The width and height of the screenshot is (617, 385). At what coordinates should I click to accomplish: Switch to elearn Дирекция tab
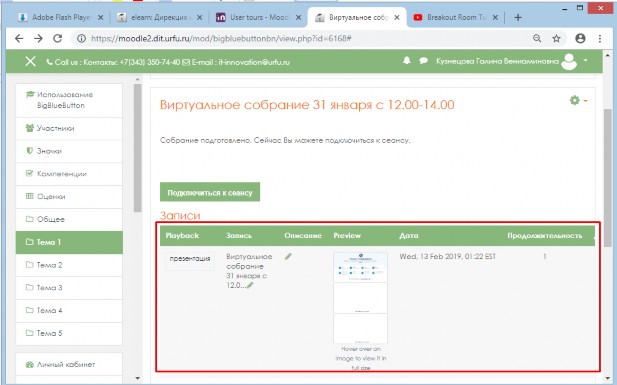159,17
